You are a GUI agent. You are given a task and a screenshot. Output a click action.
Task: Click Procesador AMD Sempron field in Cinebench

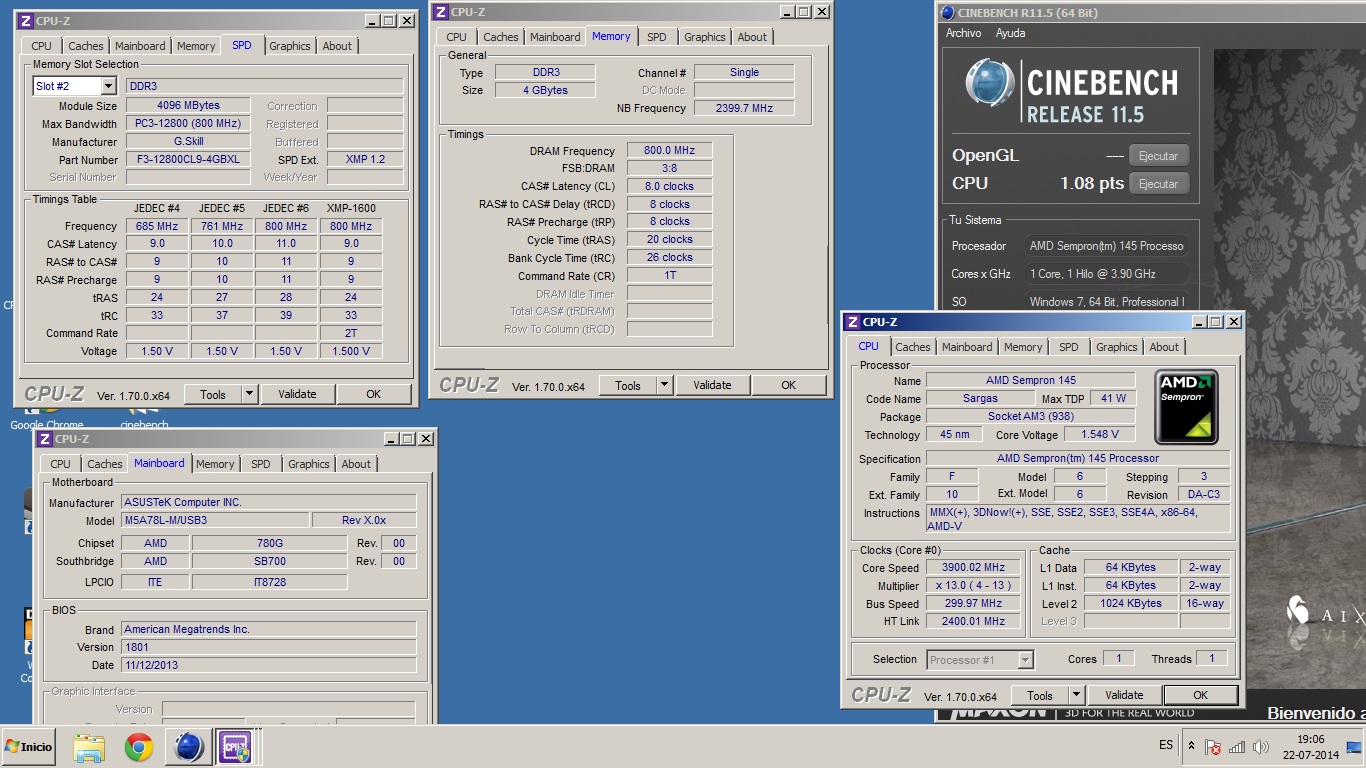pos(1106,246)
